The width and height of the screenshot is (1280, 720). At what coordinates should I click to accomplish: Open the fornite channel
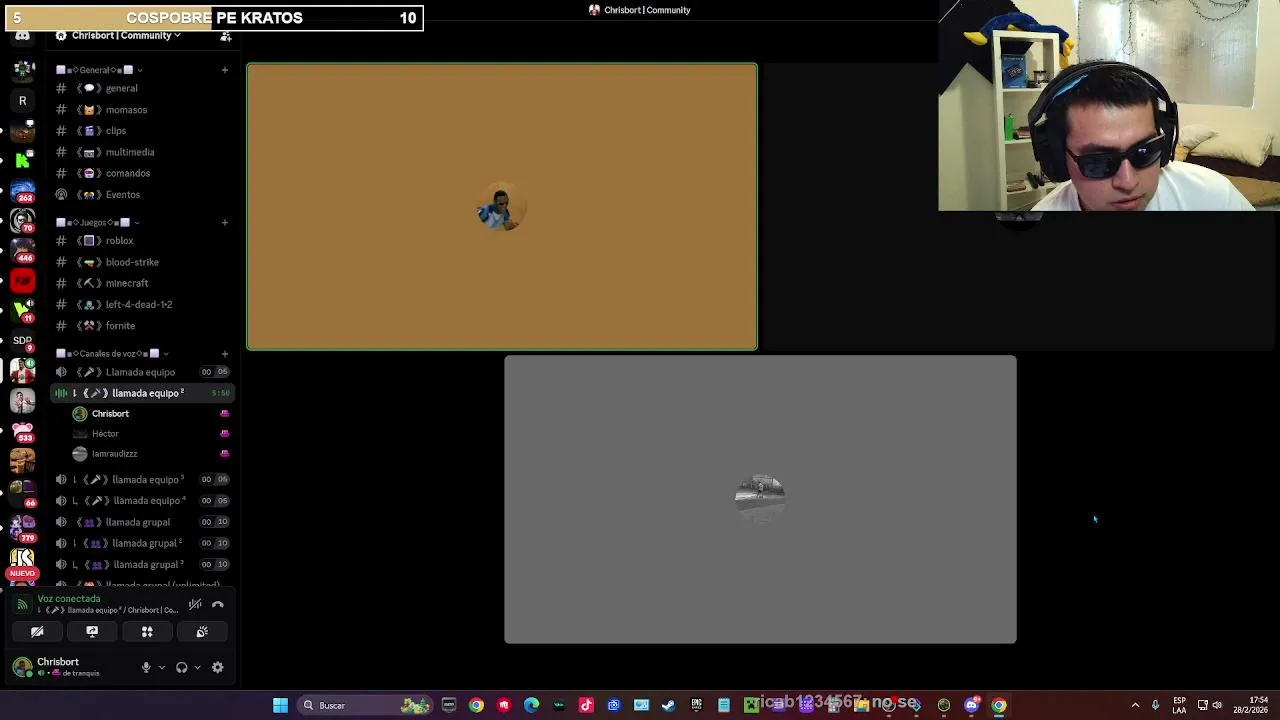click(143, 326)
